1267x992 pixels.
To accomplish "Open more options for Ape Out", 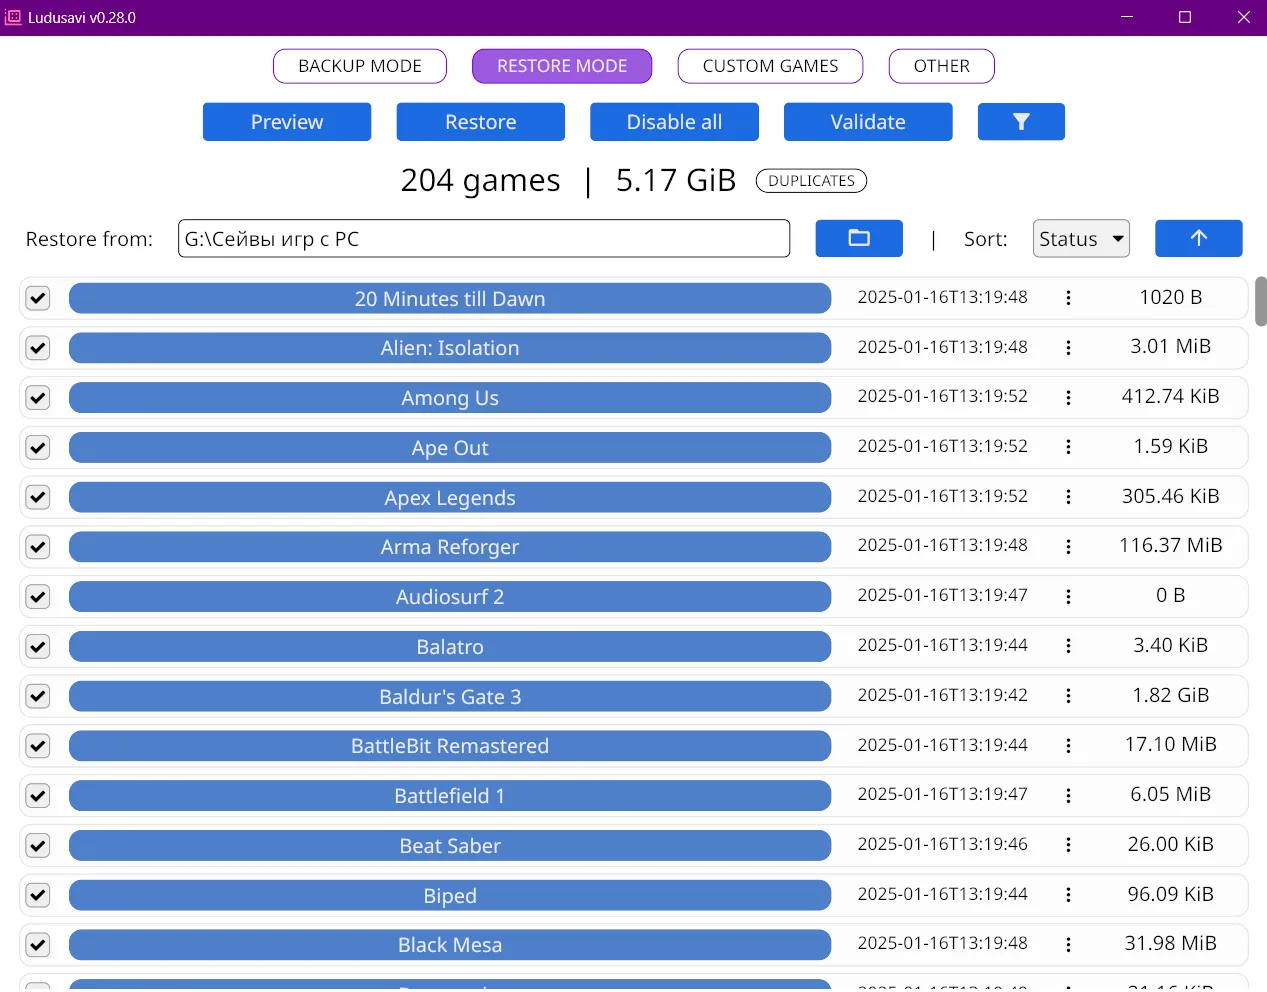I will [x=1068, y=447].
